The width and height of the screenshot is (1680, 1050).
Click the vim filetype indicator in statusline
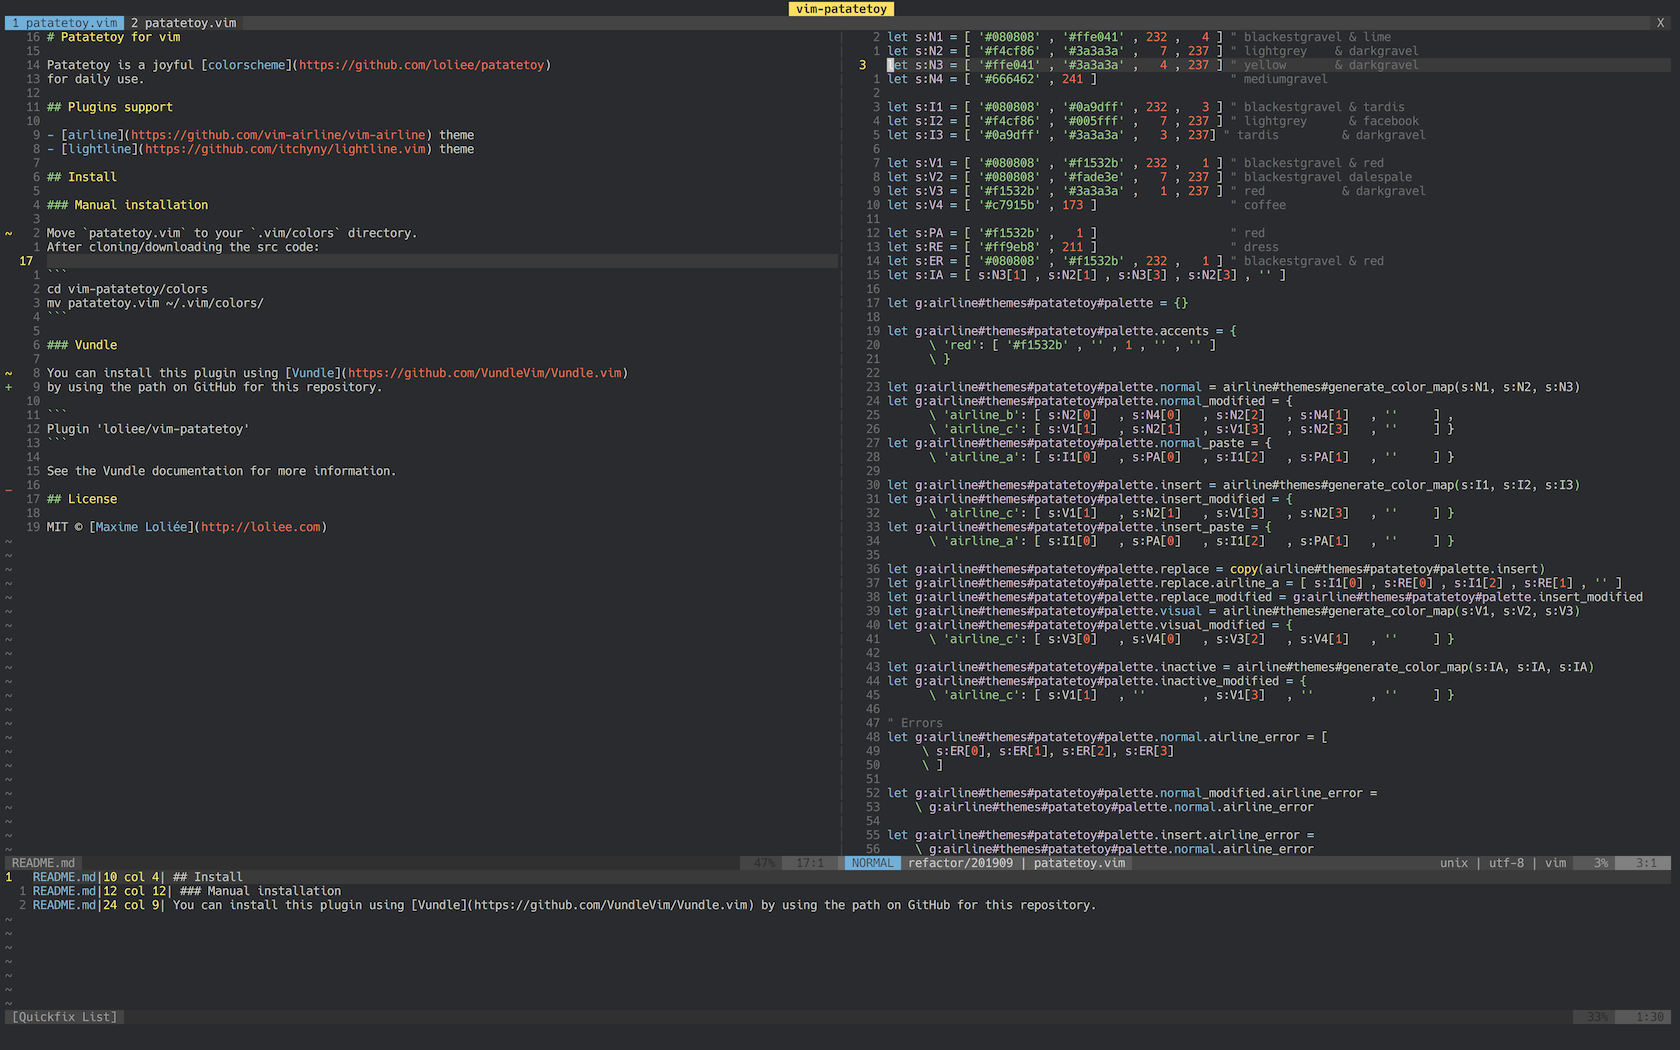click(x=1555, y=863)
